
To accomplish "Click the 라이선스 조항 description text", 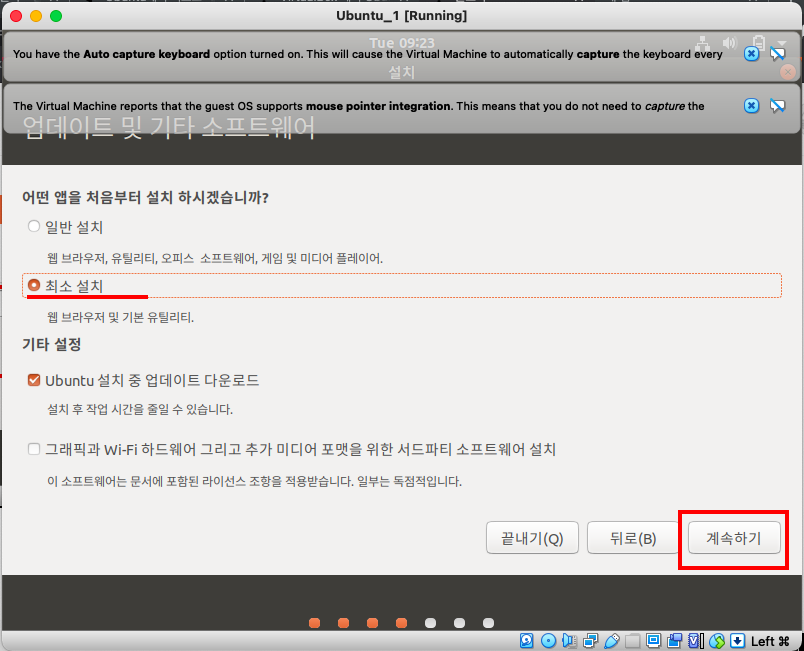I will (x=254, y=481).
